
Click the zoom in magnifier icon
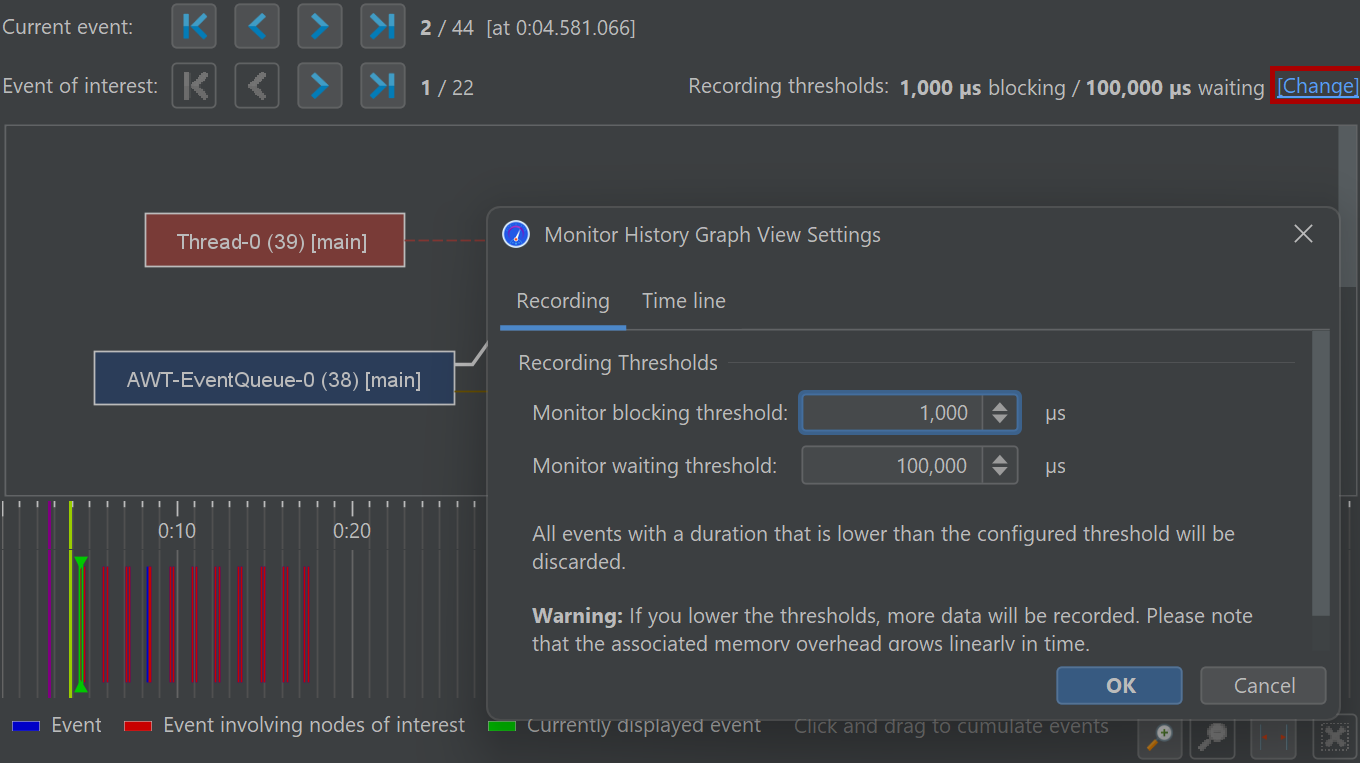tap(1161, 739)
